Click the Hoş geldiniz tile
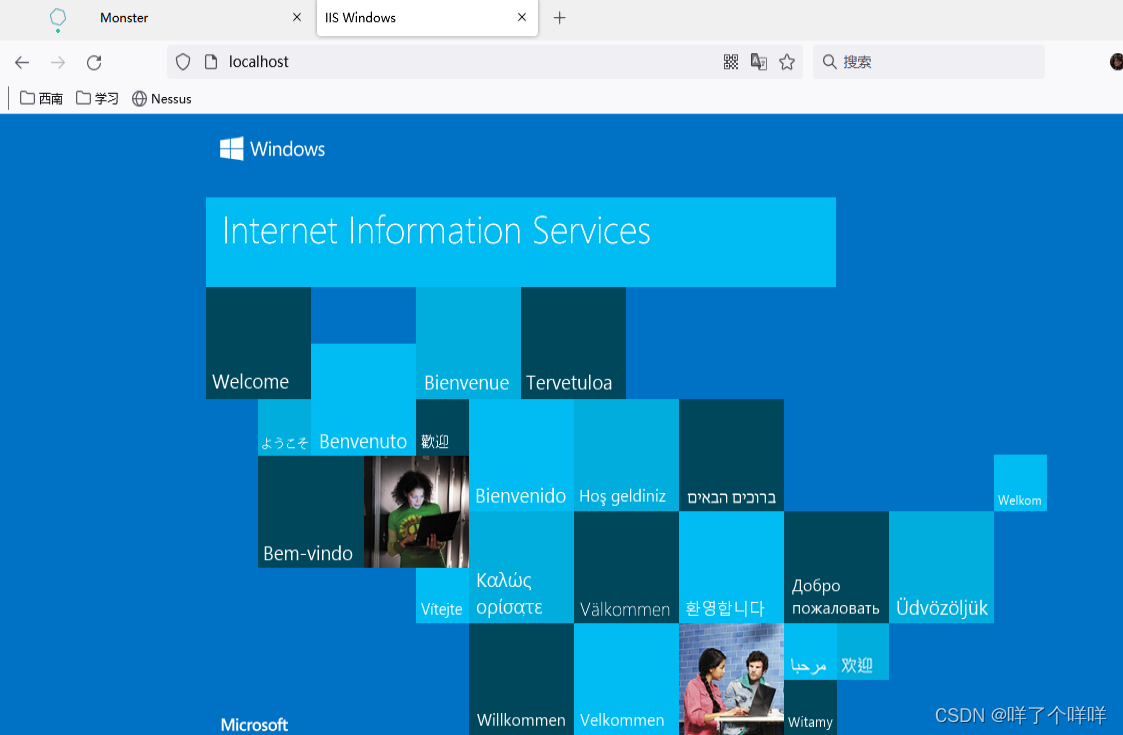This screenshot has height=735, width=1123. 626,455
